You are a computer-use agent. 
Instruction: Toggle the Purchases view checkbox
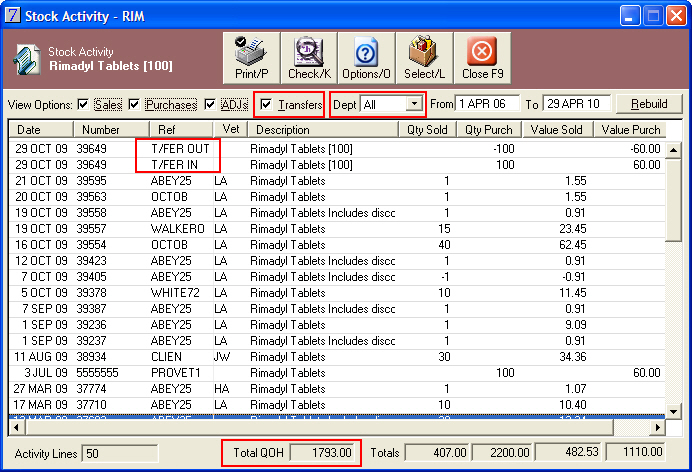point(134,105)
